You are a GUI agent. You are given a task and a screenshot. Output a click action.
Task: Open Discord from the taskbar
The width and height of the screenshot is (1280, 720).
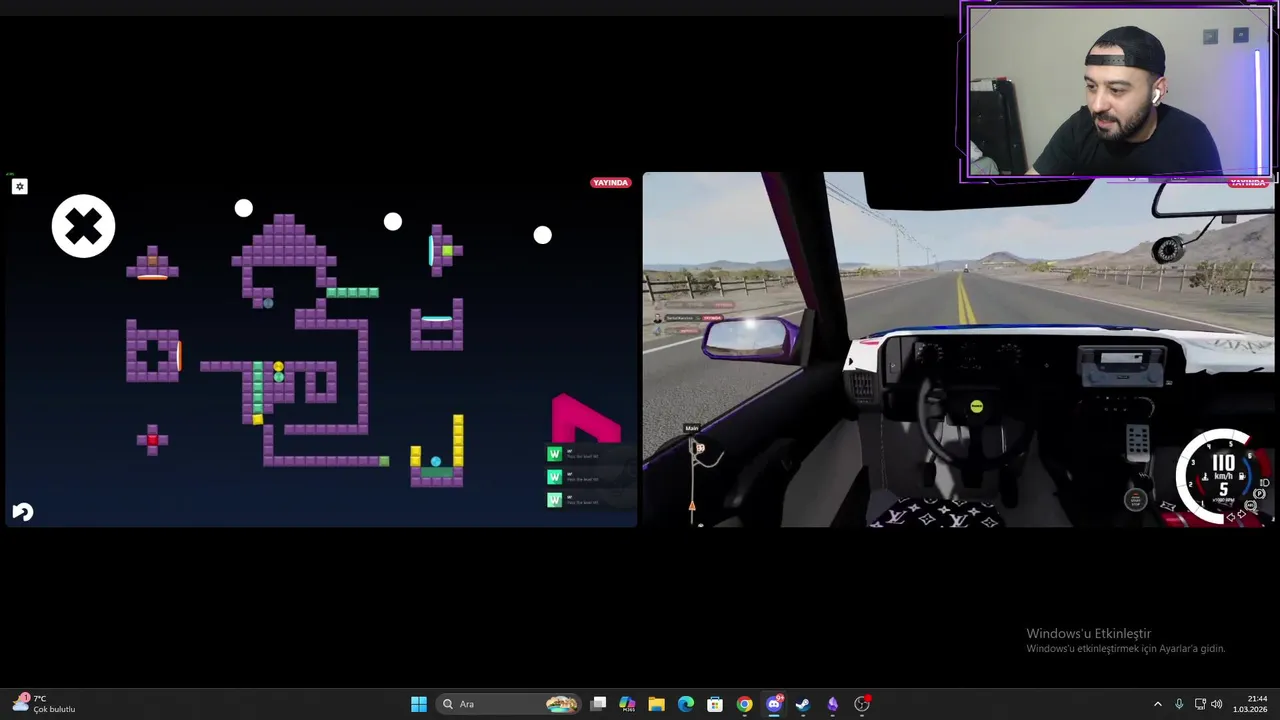tap(774, 704)
